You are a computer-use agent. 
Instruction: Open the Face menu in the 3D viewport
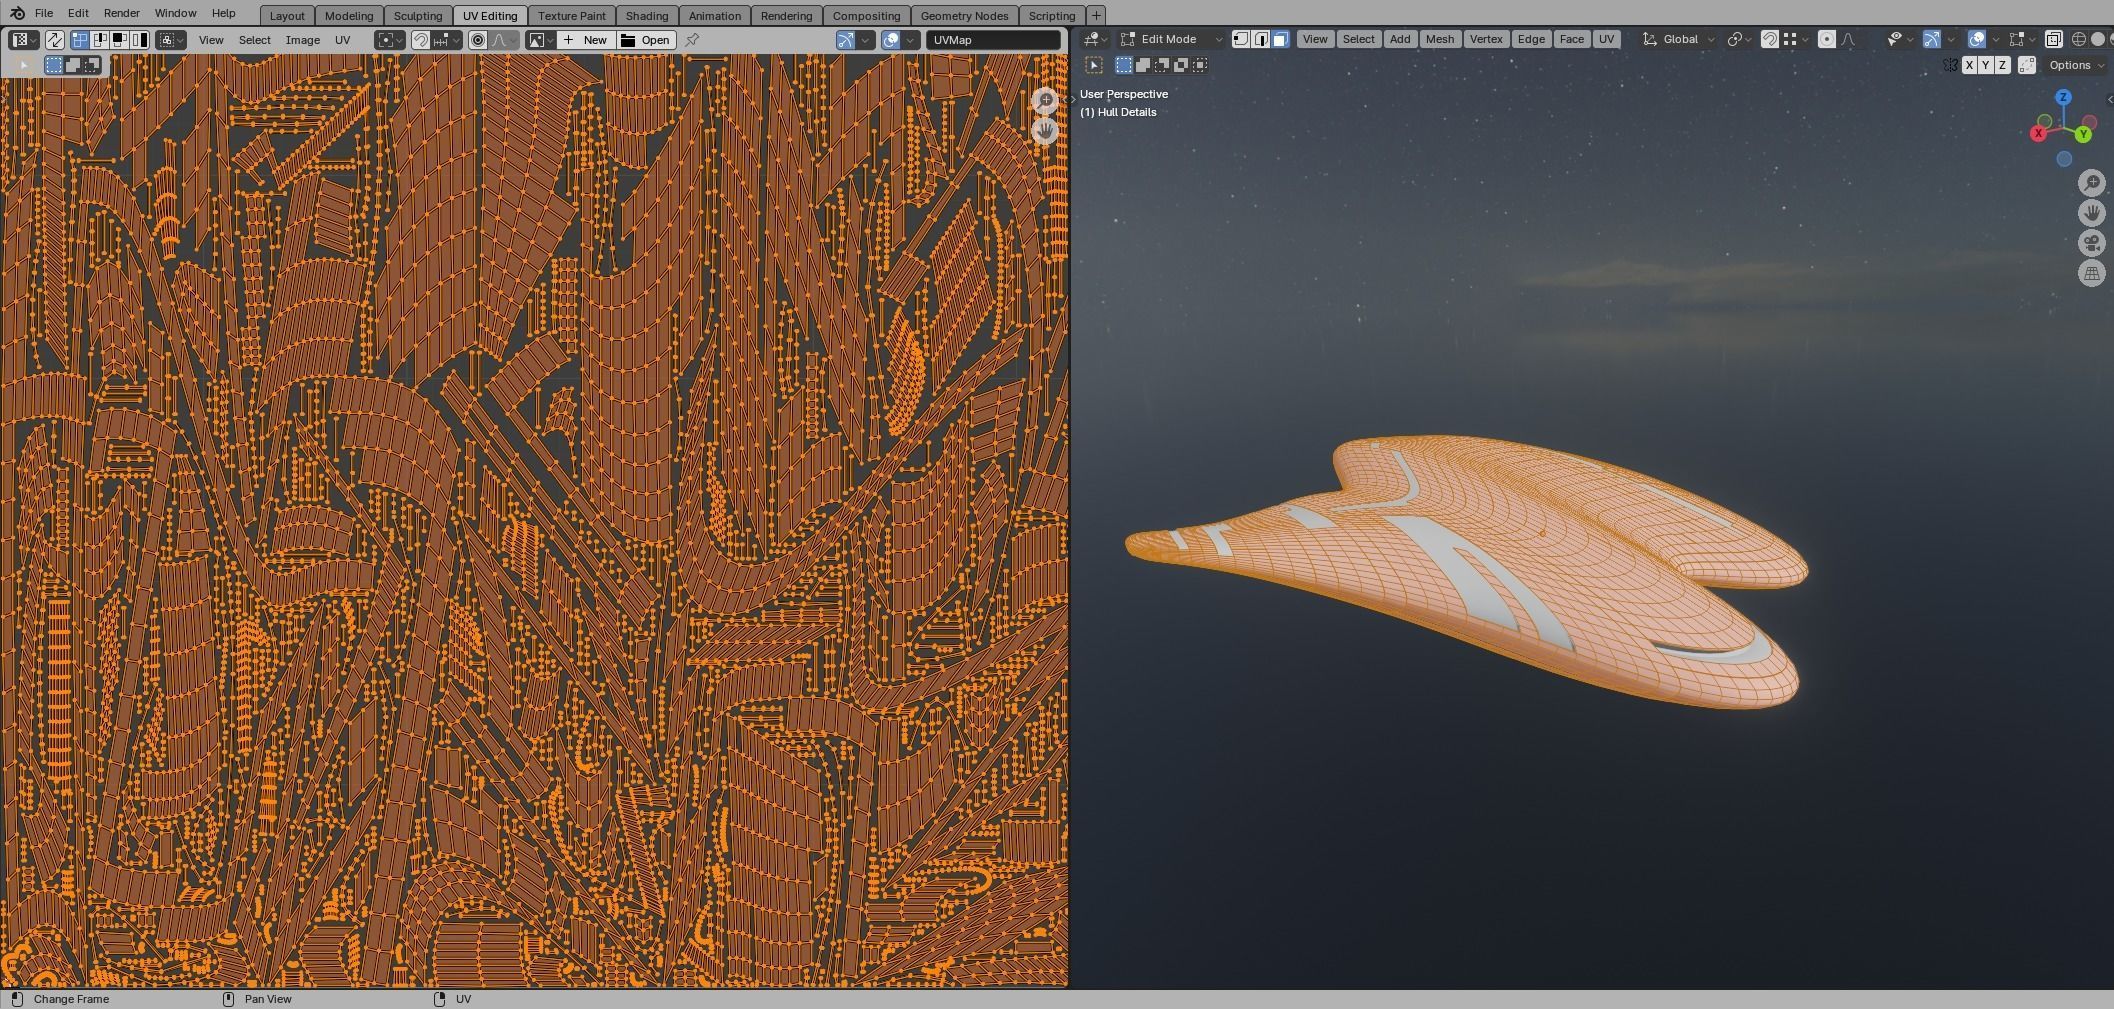[x=1571, y=39]
